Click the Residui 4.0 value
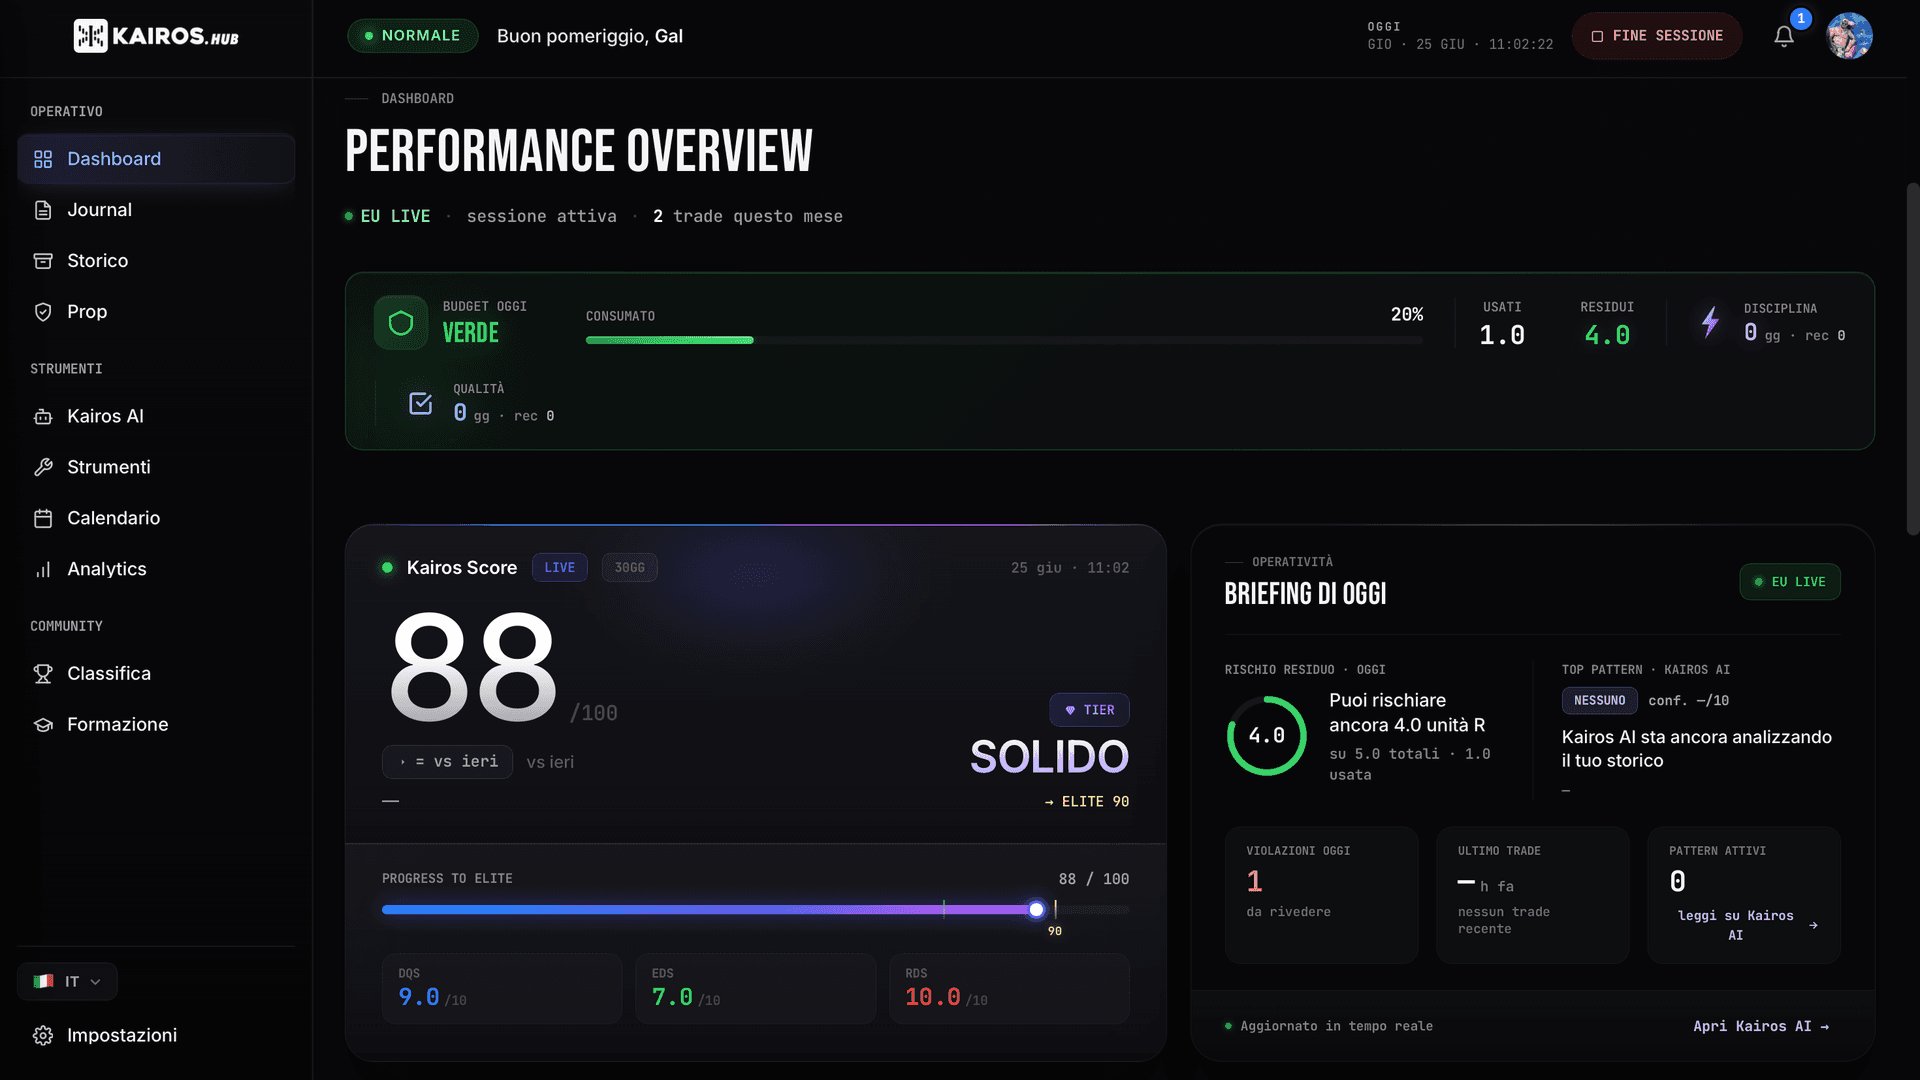This screenshot has height=1080, width=1920. [1607, 336]
